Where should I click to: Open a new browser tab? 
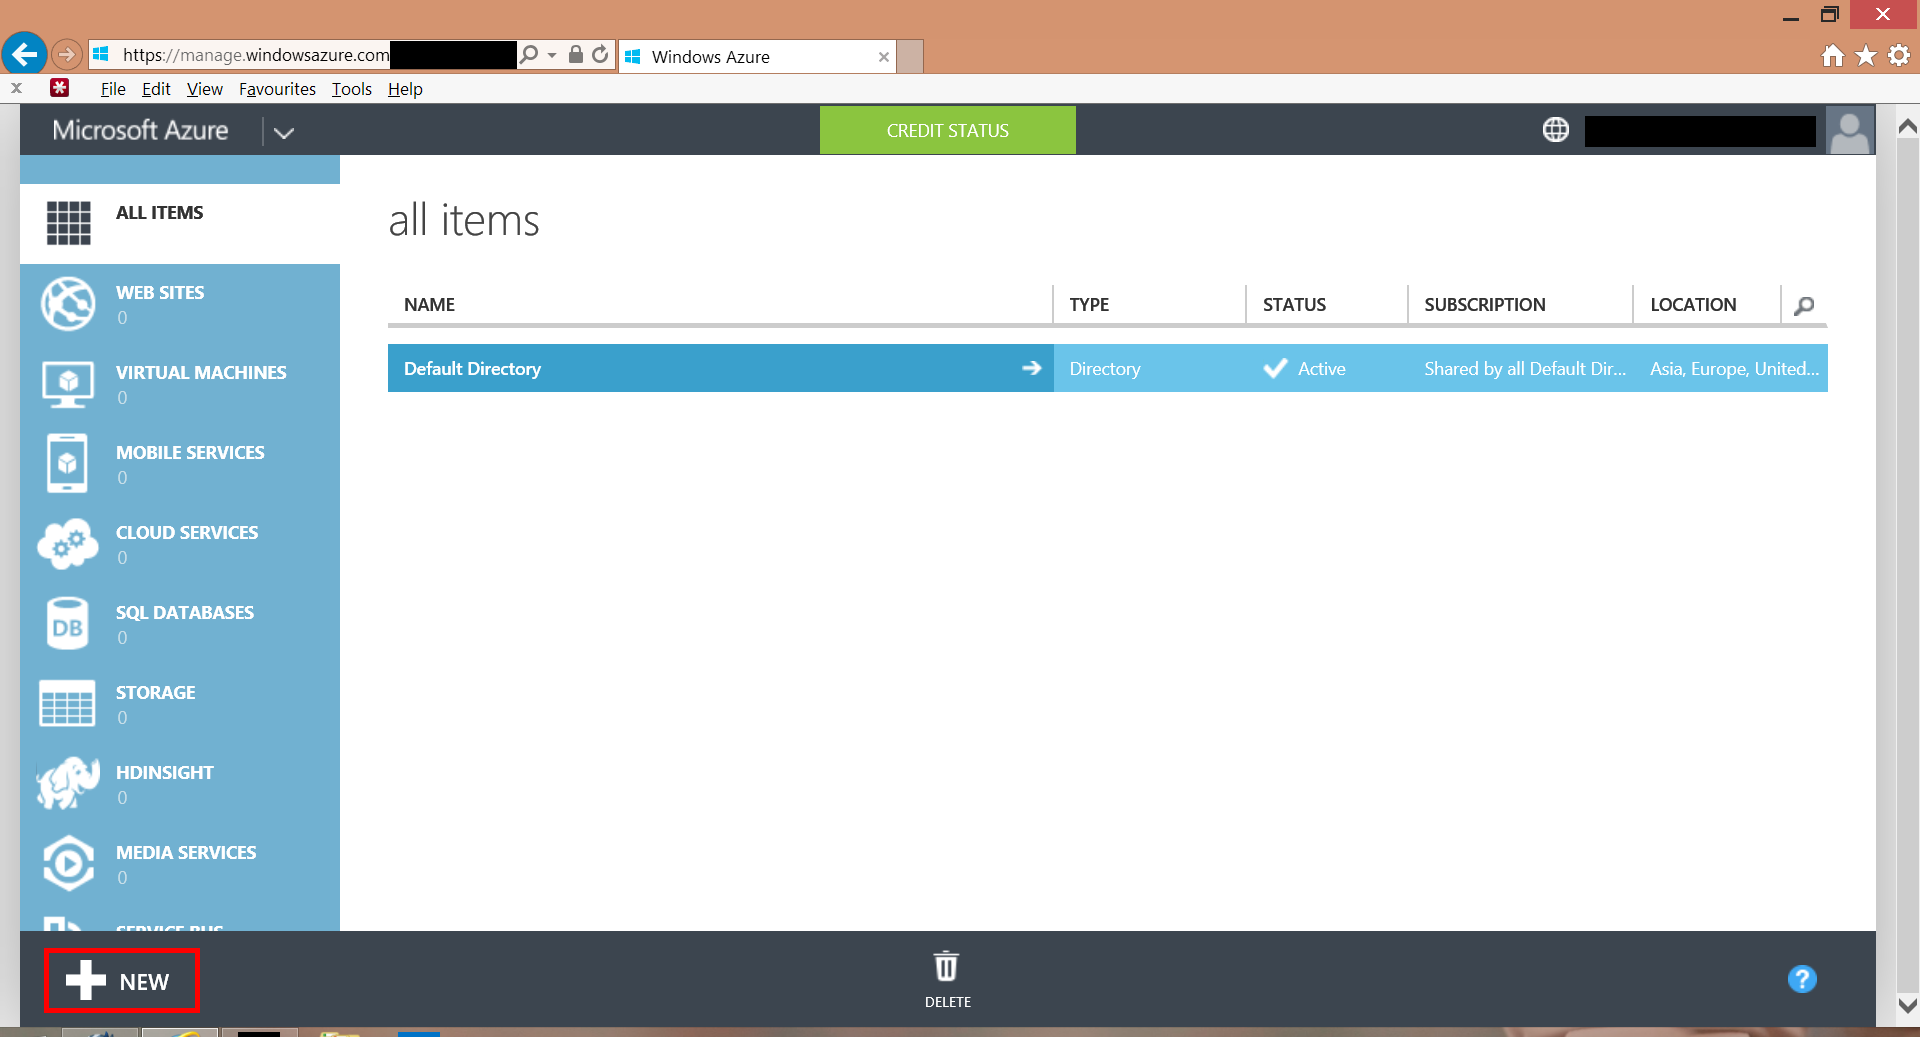[x=910, y=56]
